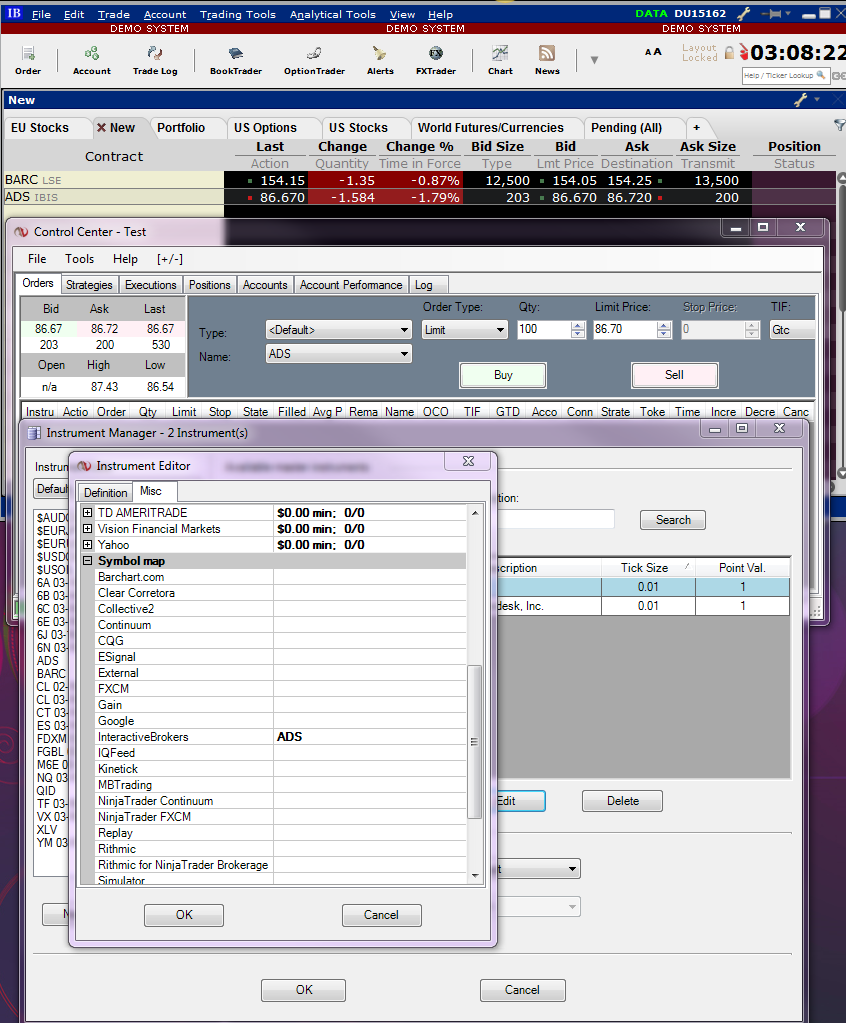The image size is (846, 1023).
Task: Close the New tab with X icon
Action: click(x=101, y=128)
